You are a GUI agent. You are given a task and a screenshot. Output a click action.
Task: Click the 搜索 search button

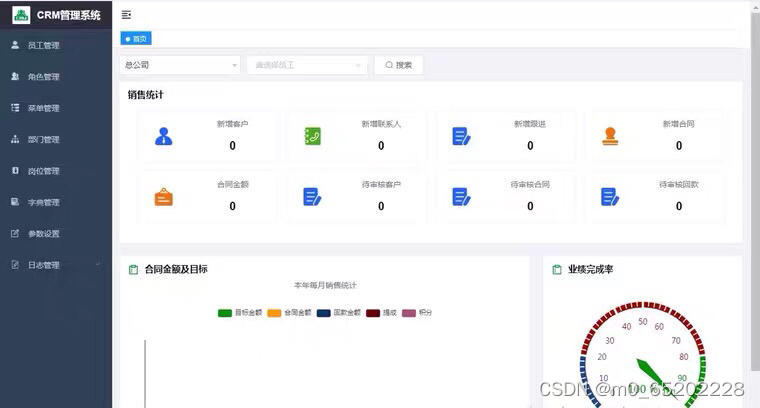point(398,65)
